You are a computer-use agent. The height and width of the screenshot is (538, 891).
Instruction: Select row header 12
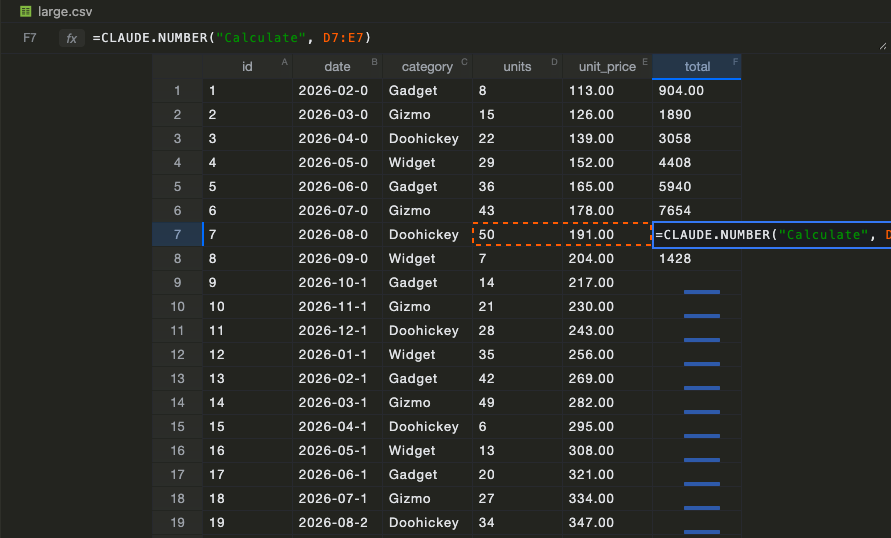coord(177,355)
